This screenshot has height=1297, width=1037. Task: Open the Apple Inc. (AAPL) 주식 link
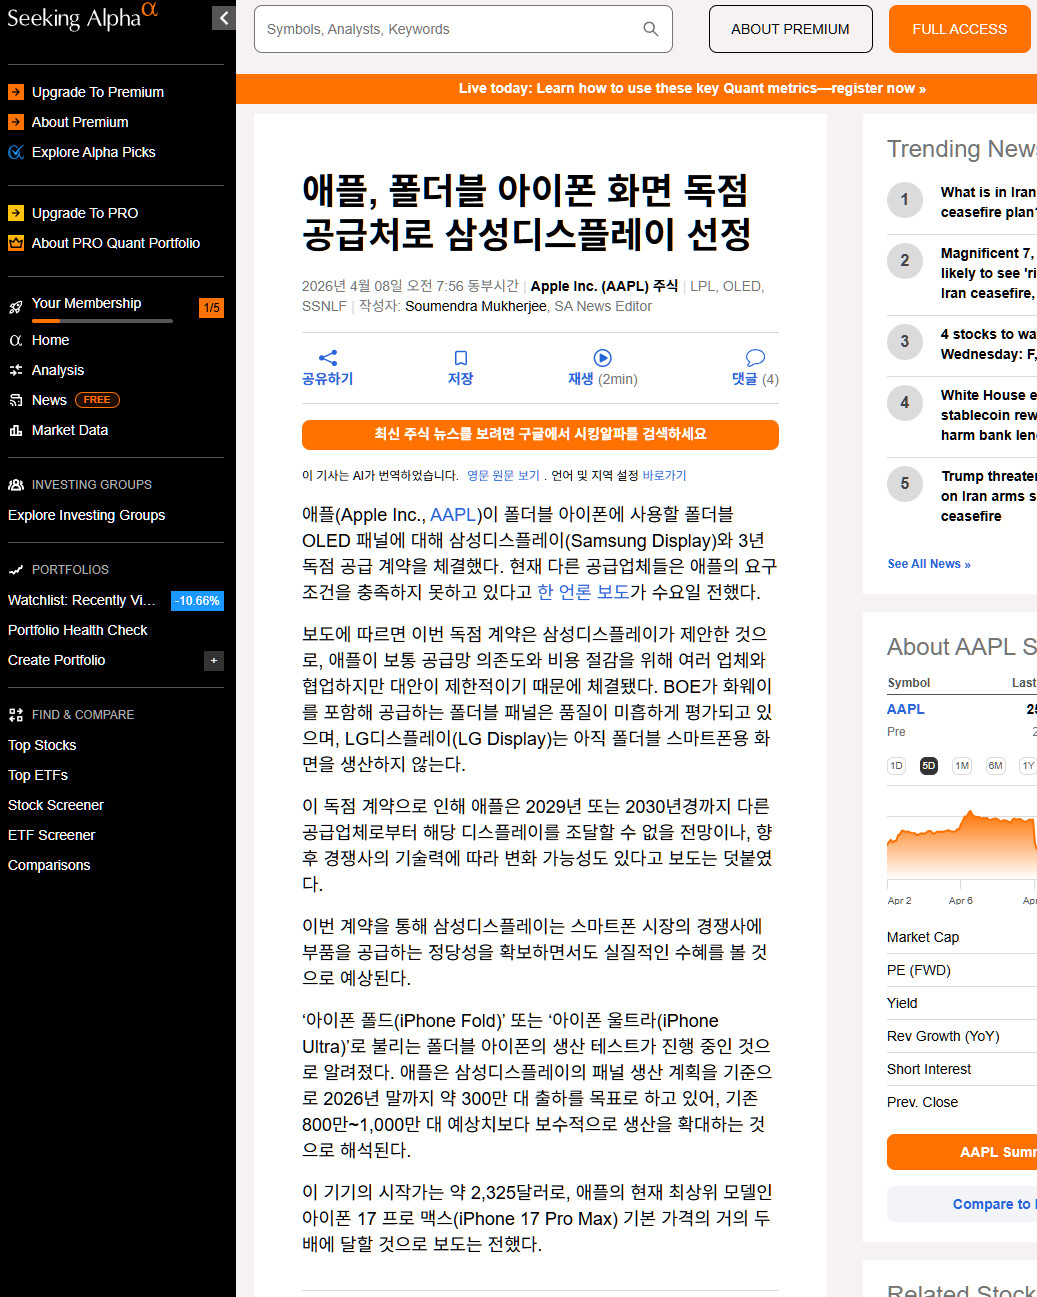(604, 286)
